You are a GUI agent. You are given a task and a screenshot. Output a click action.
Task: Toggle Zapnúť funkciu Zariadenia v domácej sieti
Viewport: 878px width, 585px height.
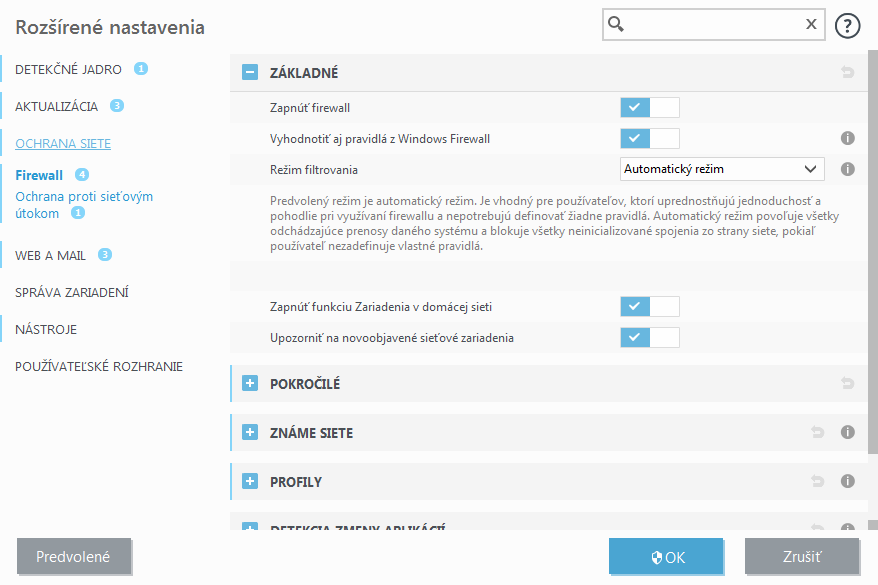tap(649, 306)
